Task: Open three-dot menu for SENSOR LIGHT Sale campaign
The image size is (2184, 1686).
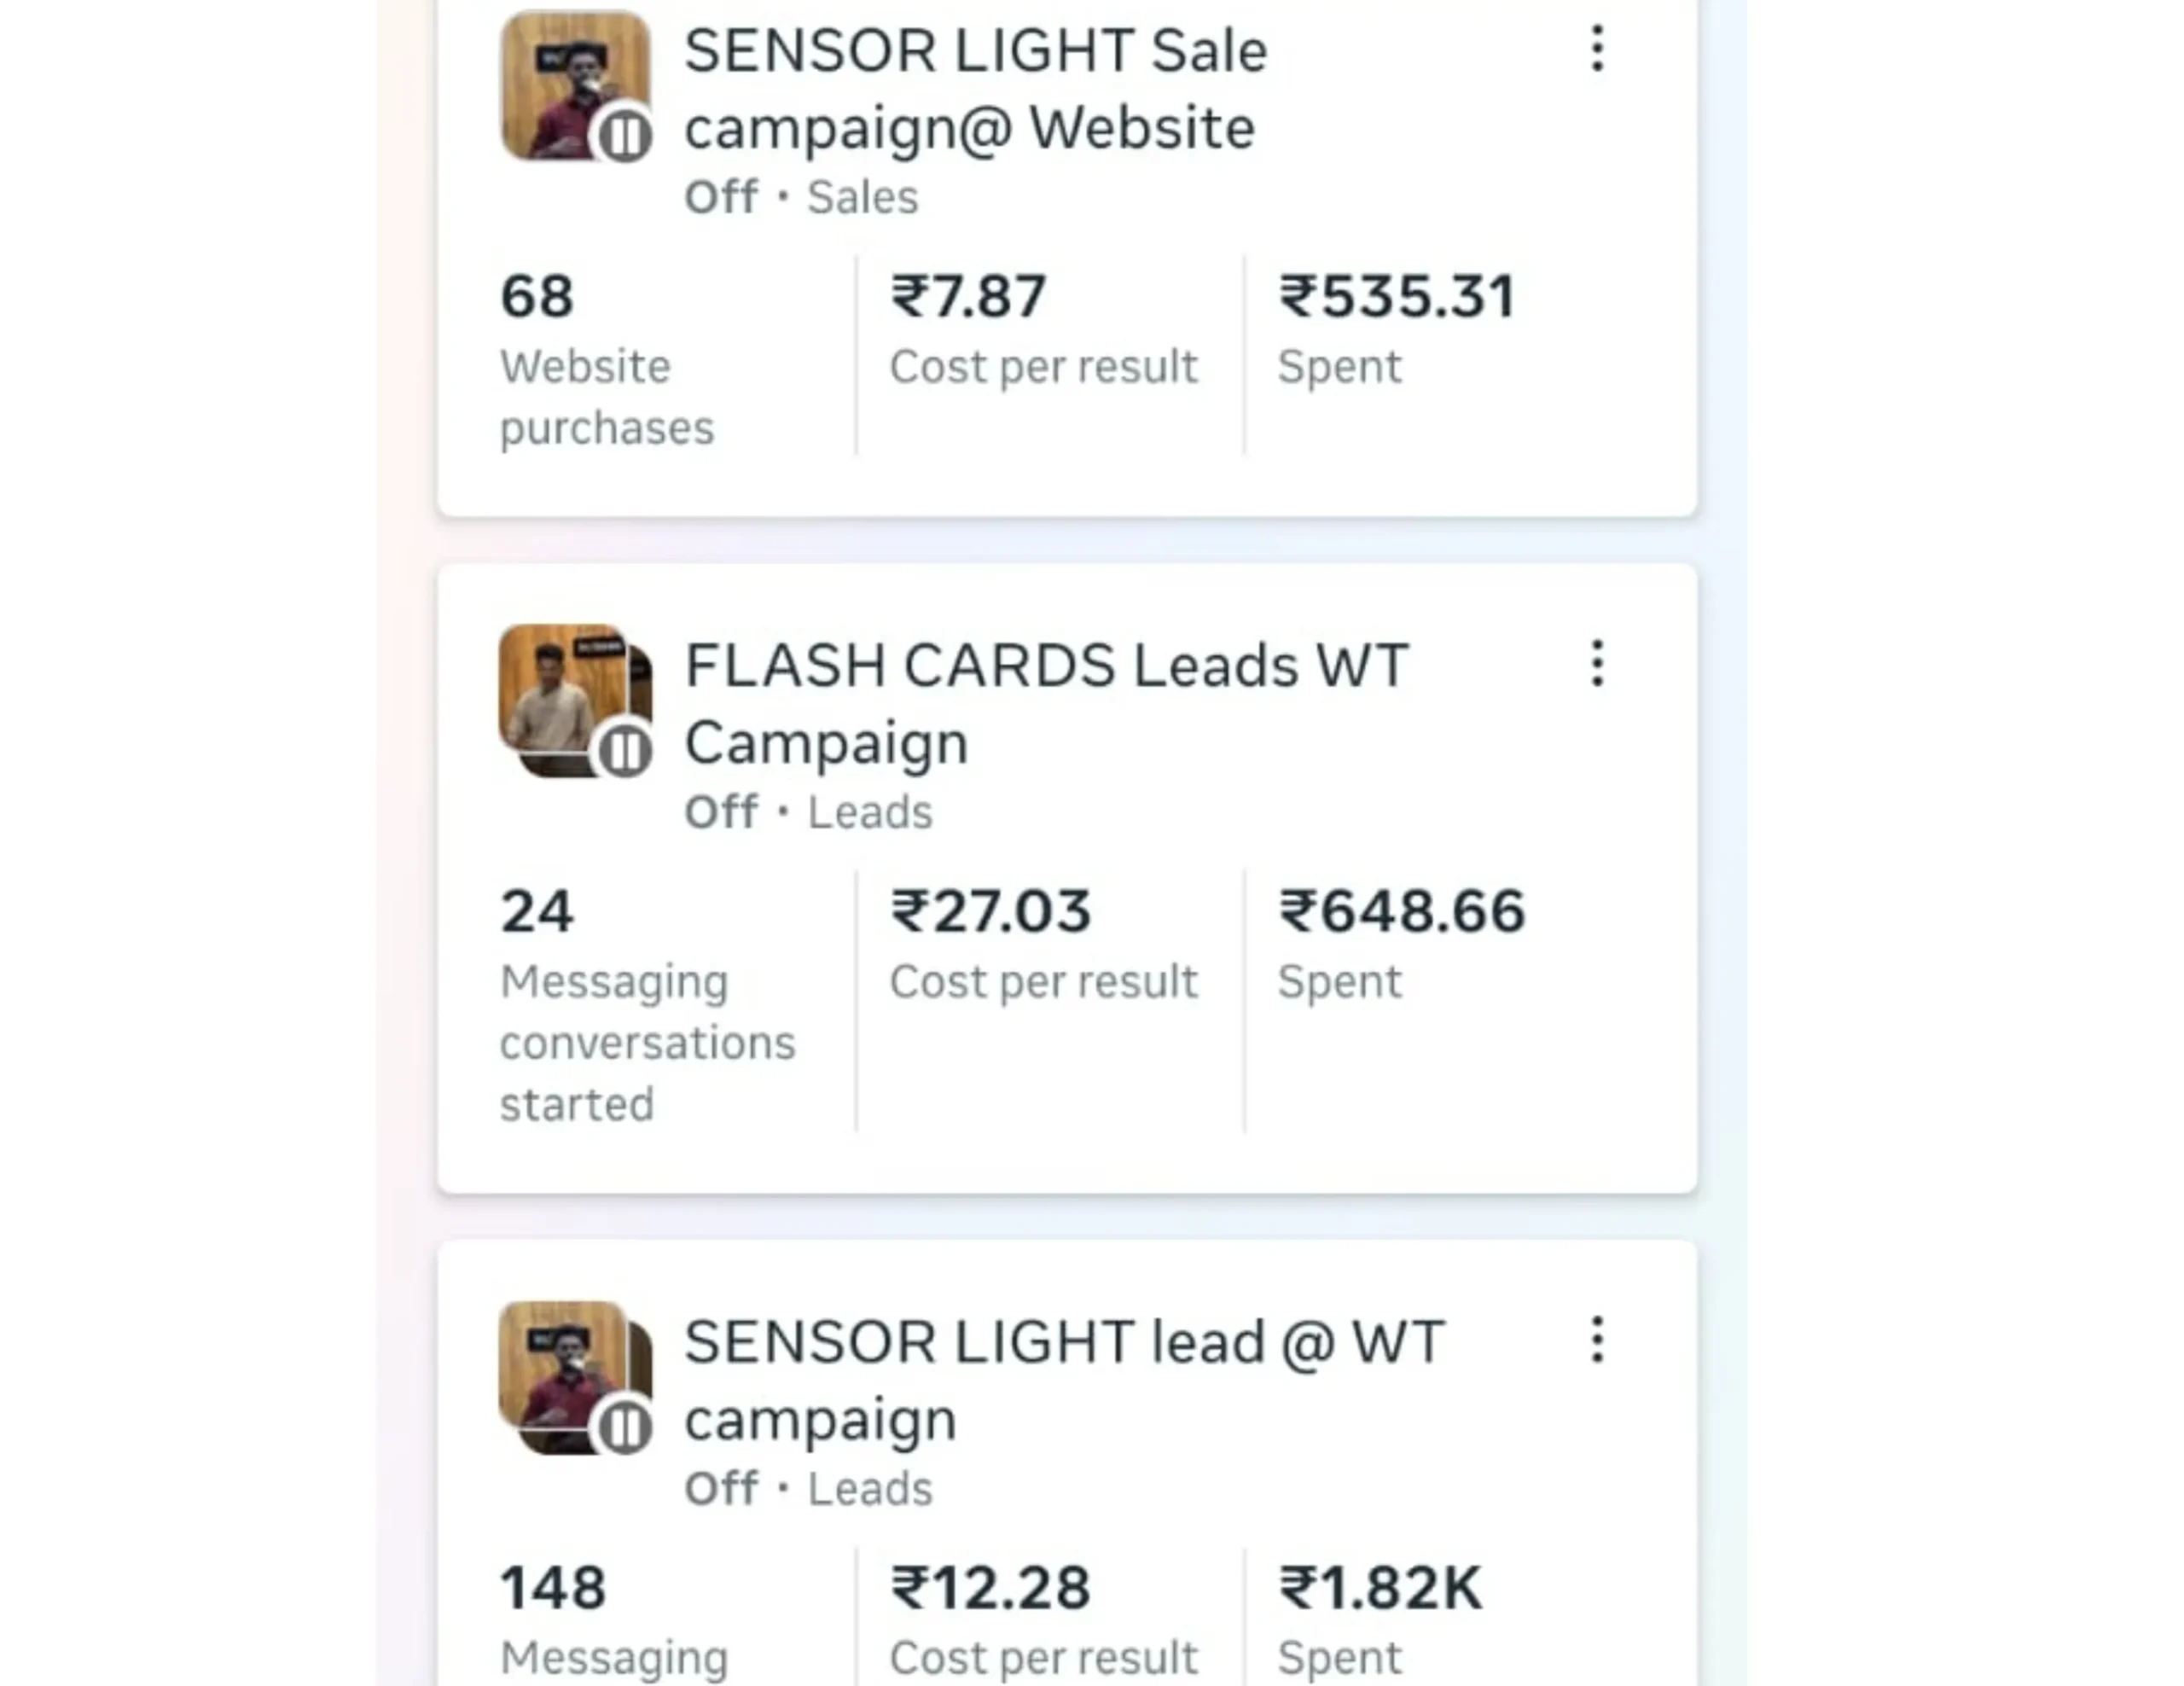Action: 1597,49
